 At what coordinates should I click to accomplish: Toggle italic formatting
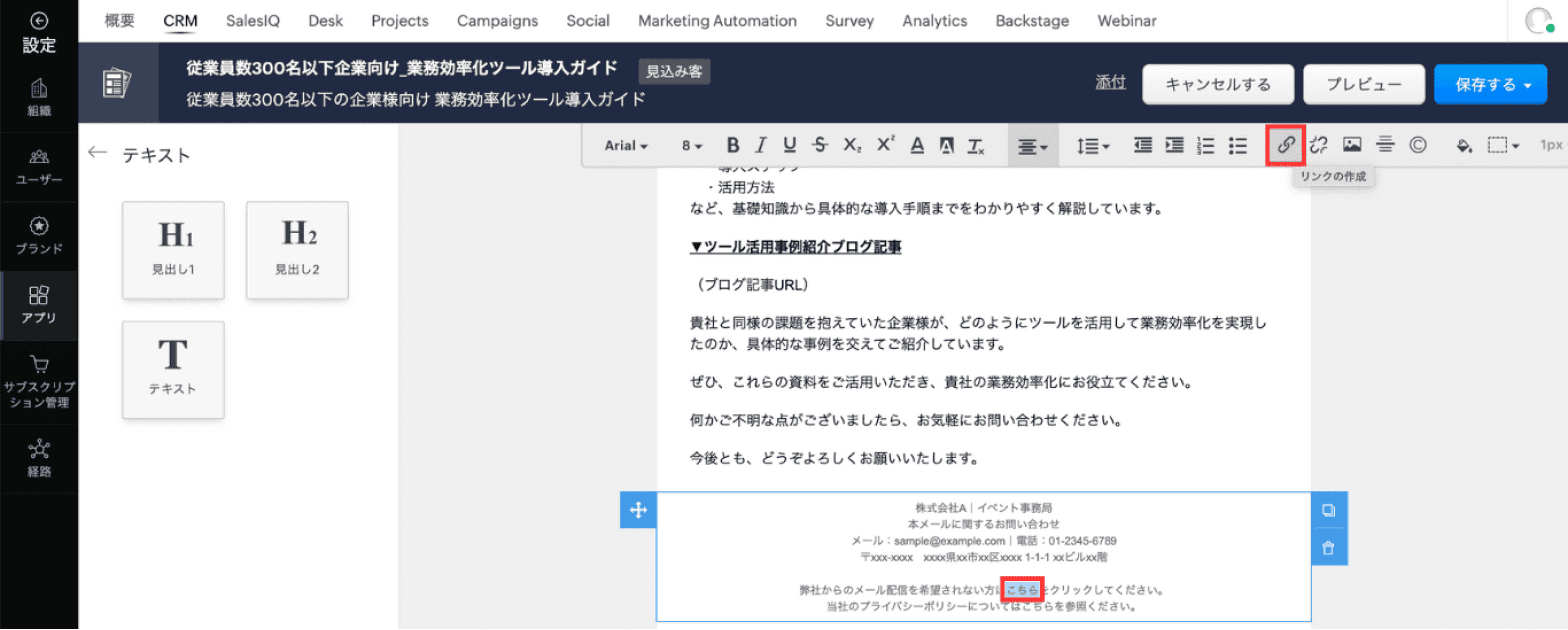pyautogui.click(x=761, y=145)
